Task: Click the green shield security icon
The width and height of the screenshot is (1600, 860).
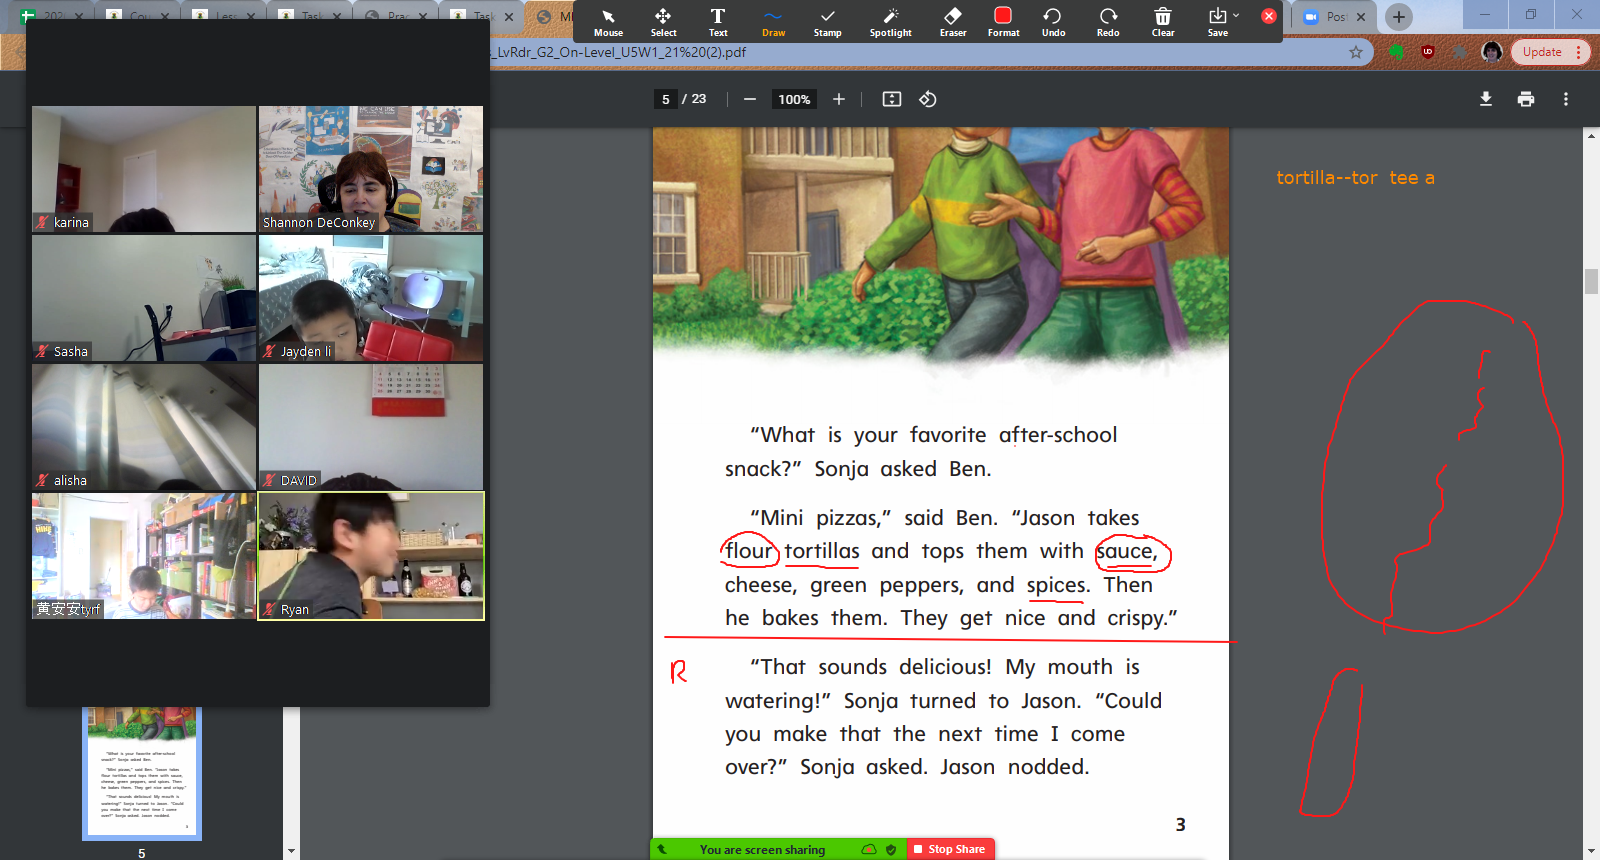Action: point(891,850)
